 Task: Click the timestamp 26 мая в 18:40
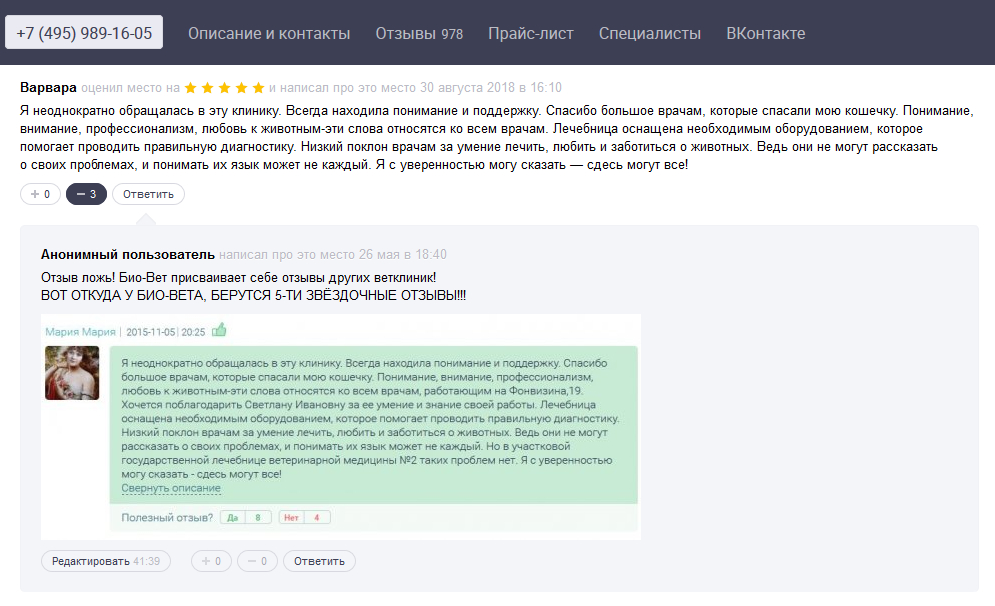402,254
